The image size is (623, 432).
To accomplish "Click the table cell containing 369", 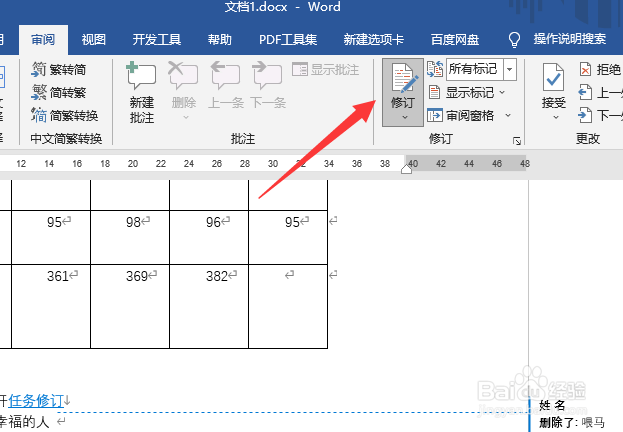I will point(130,306).
